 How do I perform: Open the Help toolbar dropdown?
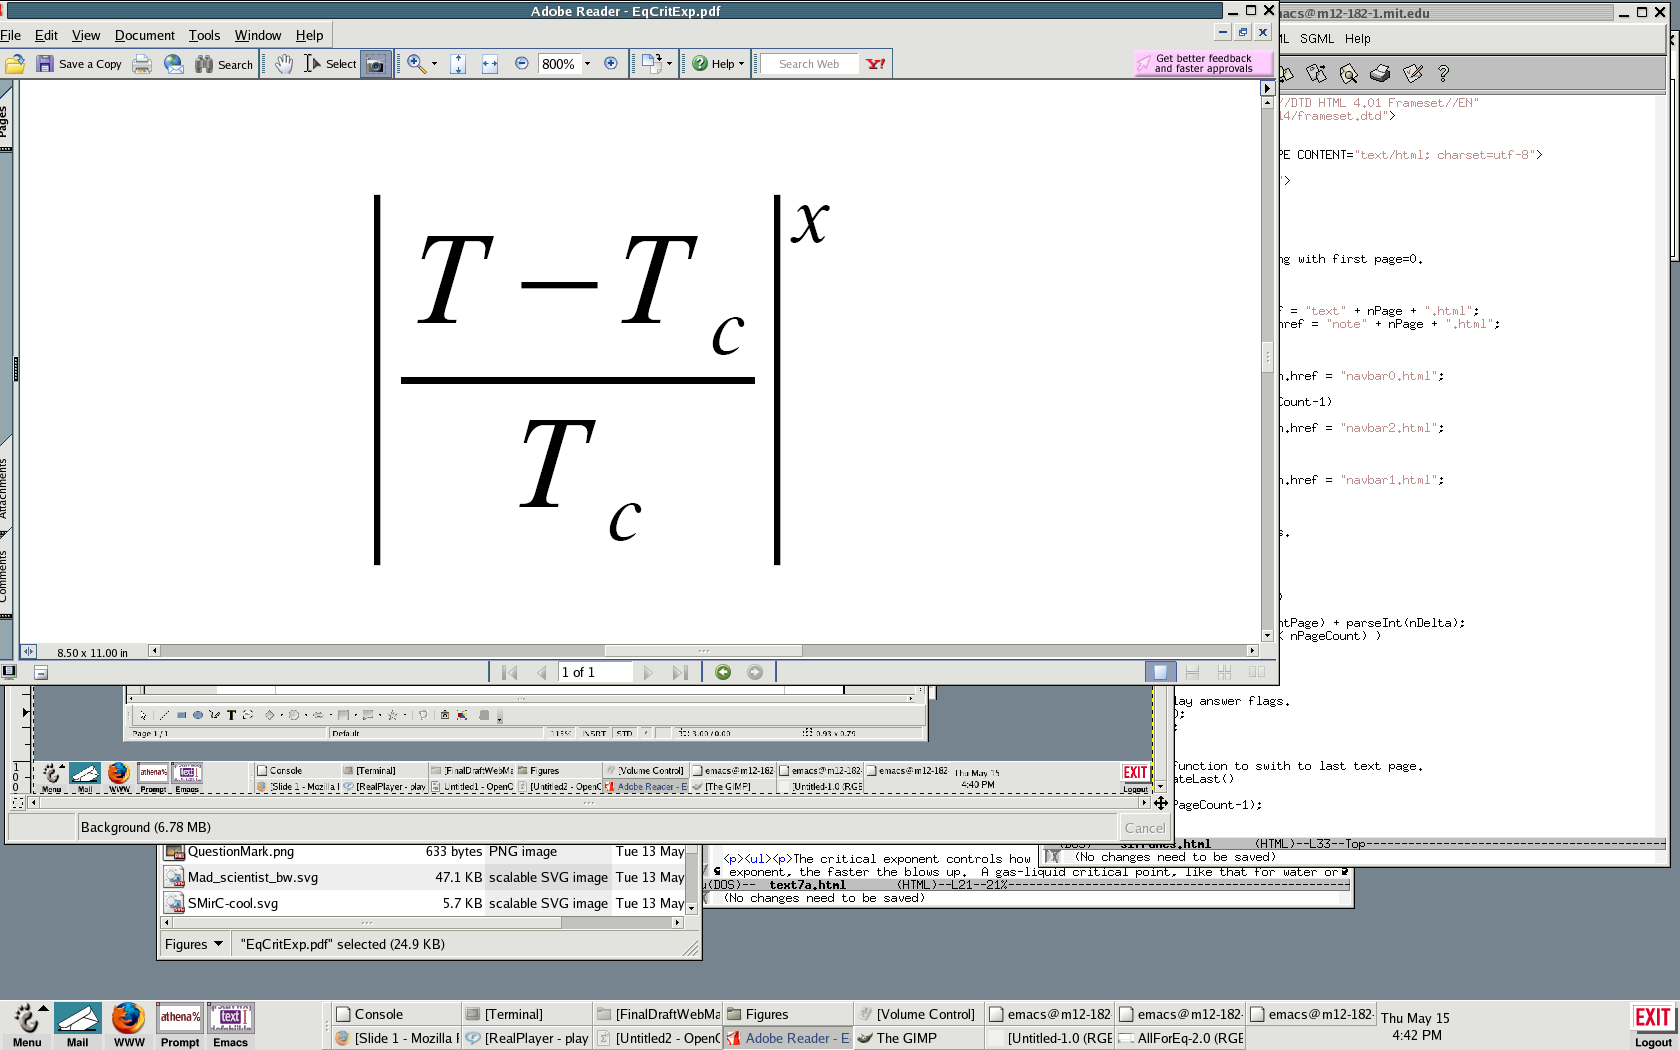[718, 64]
